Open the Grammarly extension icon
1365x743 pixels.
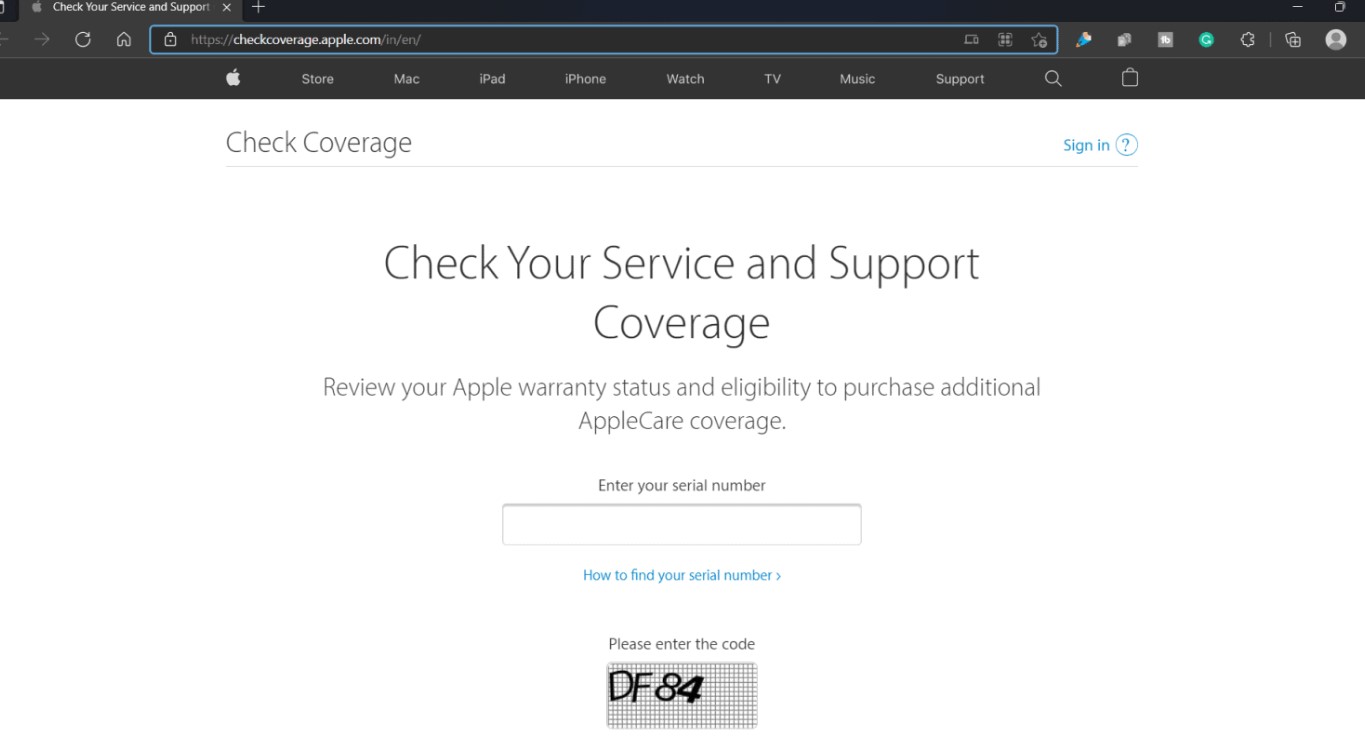click(1206, 40)
